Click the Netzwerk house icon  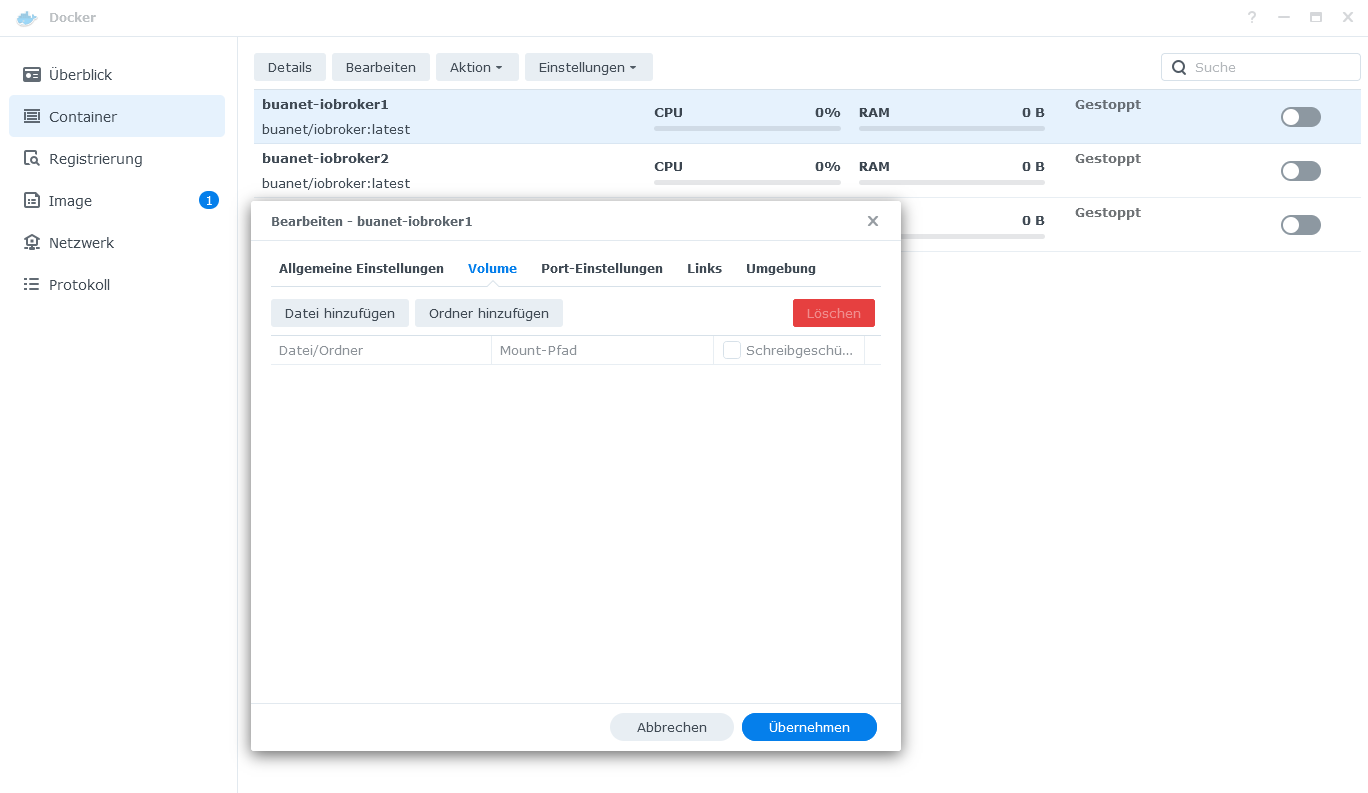[x=32, y=243]
